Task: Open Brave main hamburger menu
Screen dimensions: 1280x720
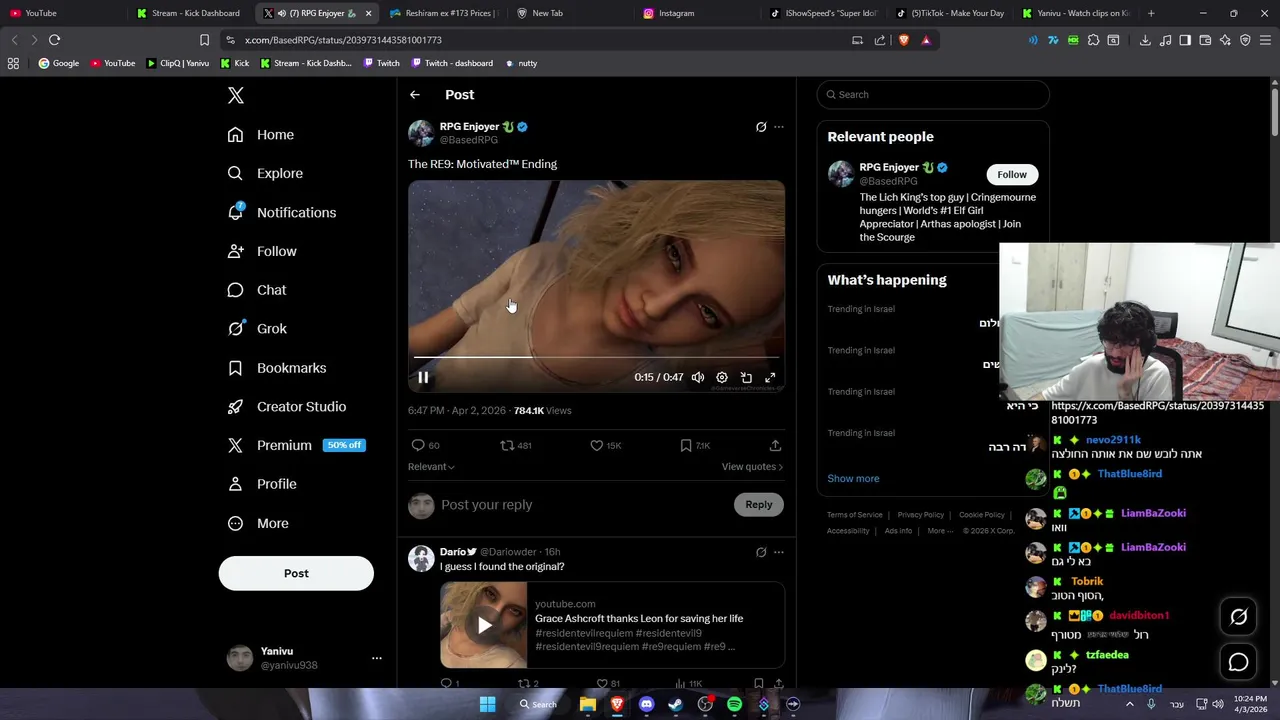Action: click(x=1265, y=40)
